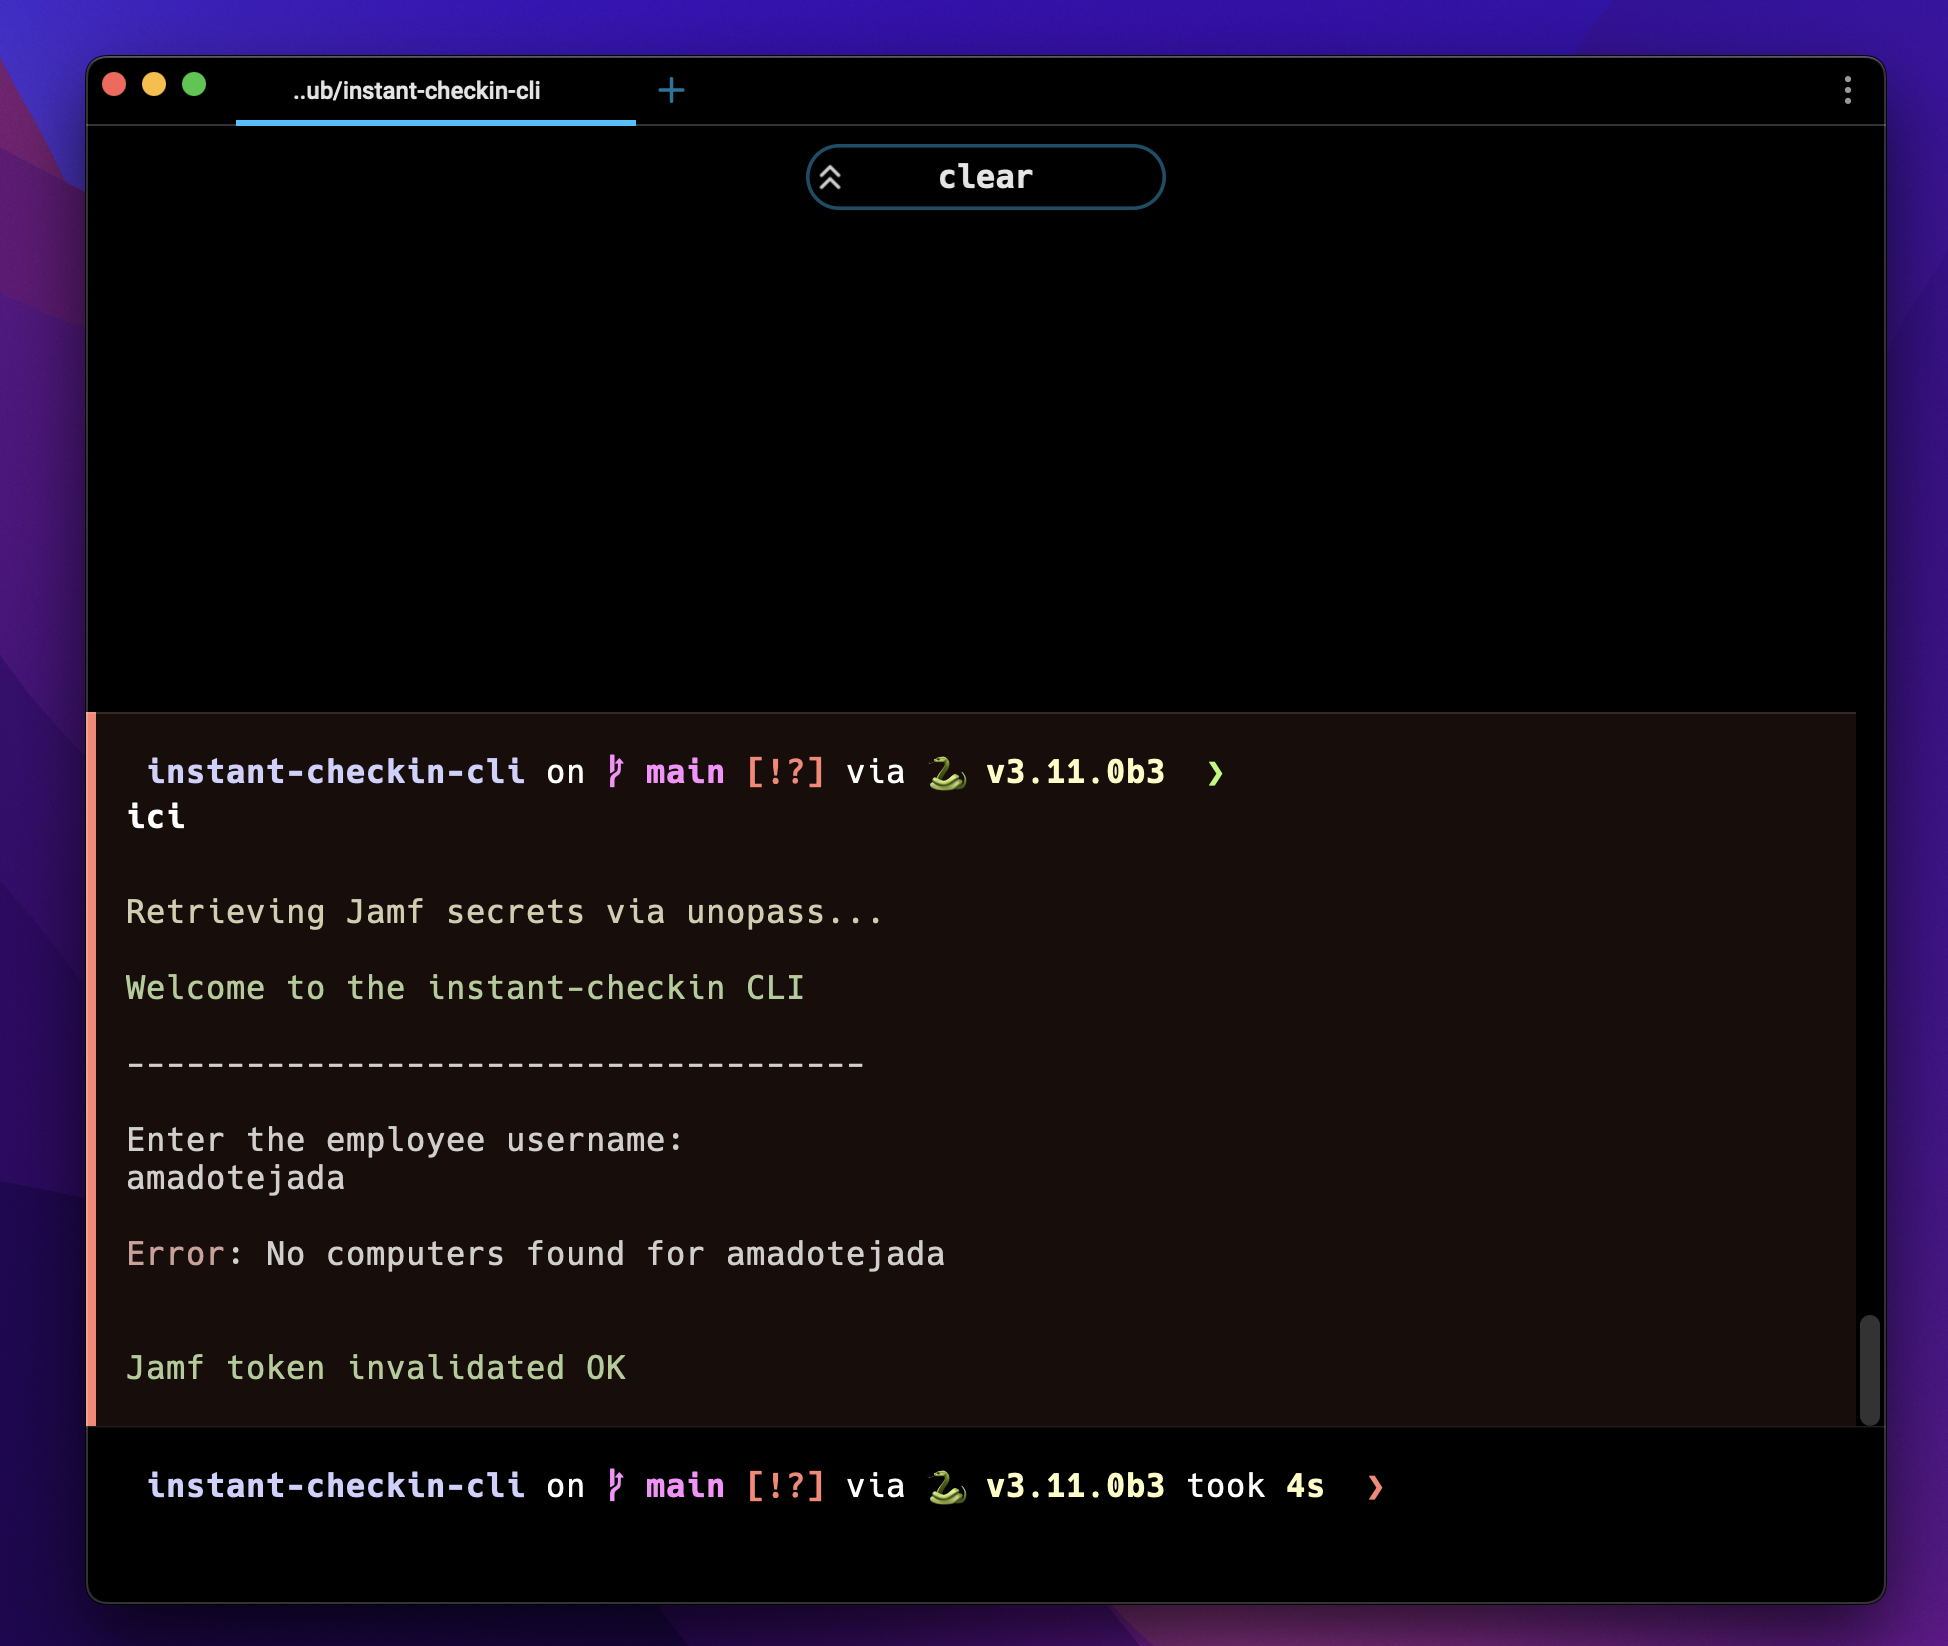Open a new tab with plus icon

pyautogui.click(x=671, y=91)
